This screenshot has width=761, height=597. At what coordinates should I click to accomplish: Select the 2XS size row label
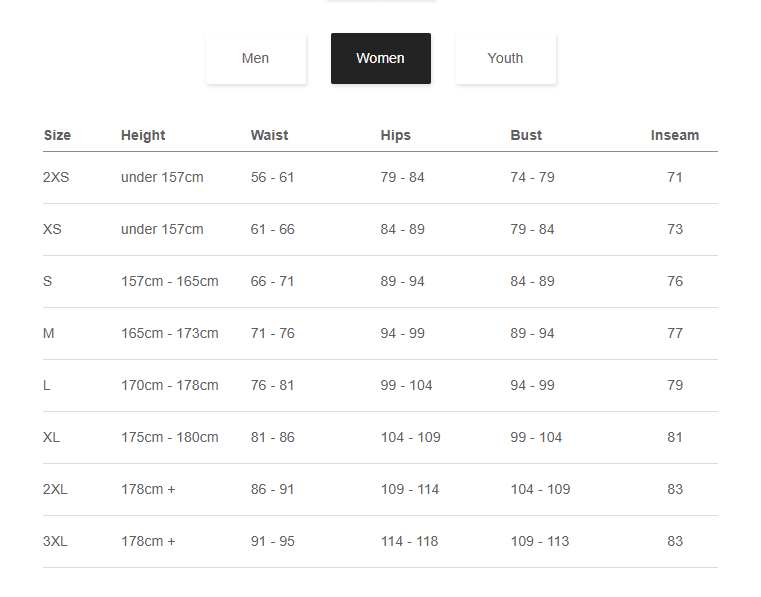click(x=56, y=177)
